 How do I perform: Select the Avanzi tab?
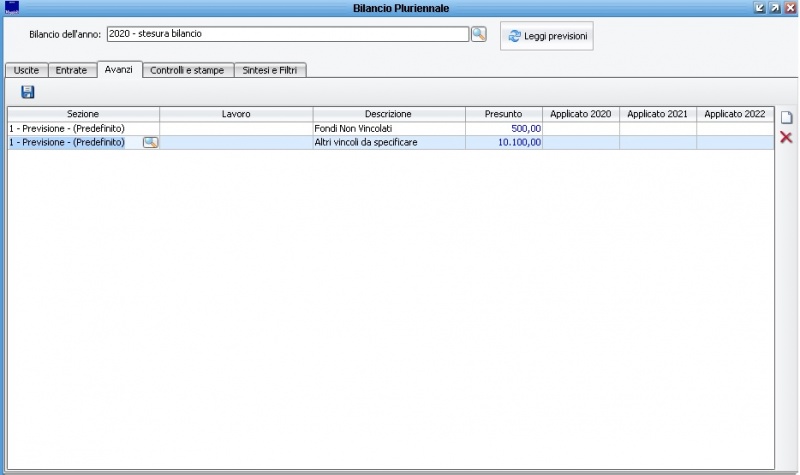(x=118, y=69)
